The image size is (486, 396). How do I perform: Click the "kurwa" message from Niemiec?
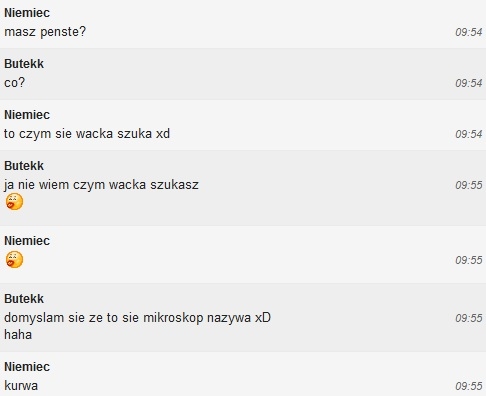(x=21, y=386)
